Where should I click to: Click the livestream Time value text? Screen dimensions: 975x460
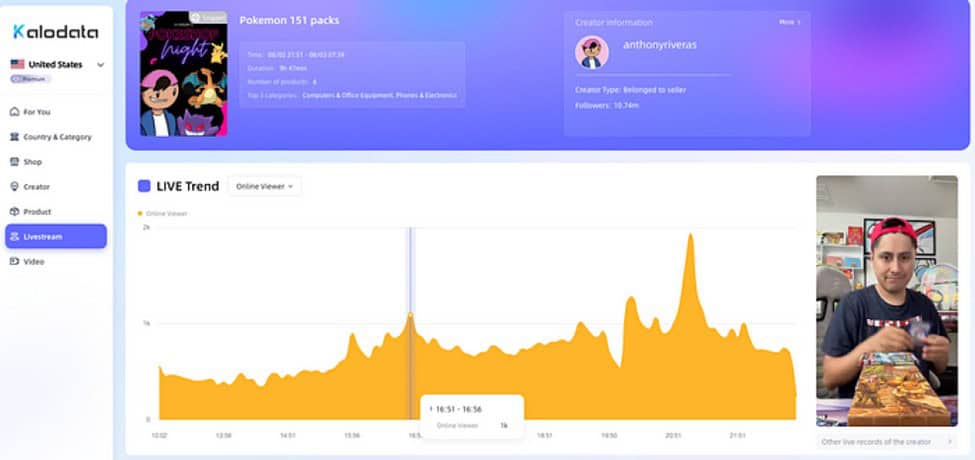coord(306,55)
